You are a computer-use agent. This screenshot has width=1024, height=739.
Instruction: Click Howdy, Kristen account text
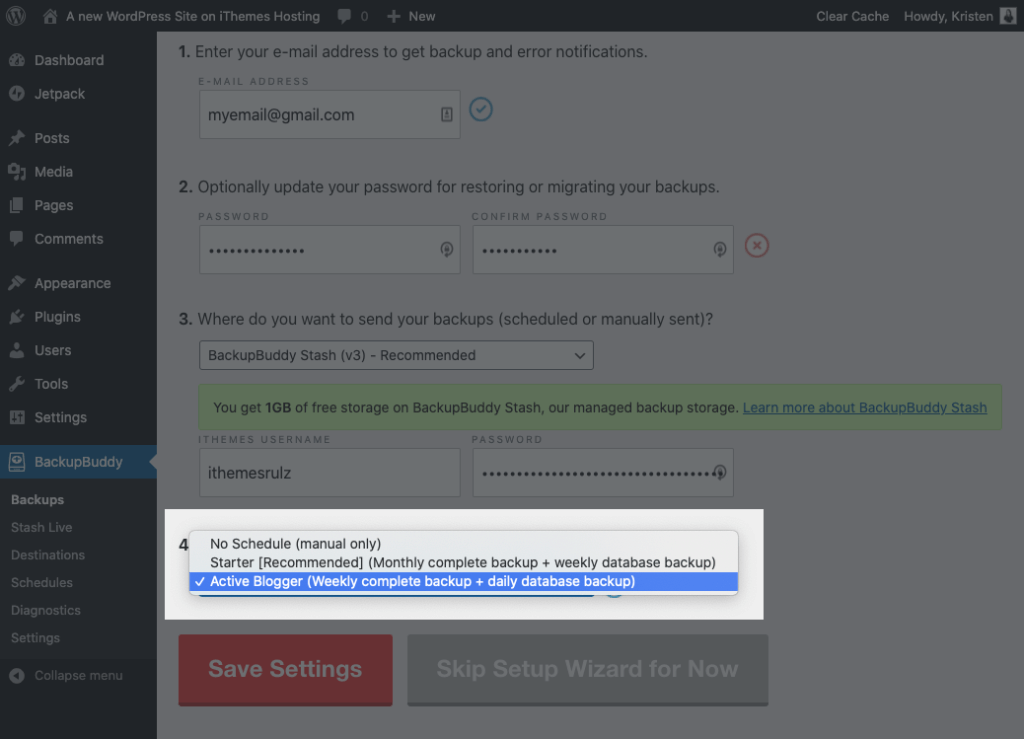(948, 16)
